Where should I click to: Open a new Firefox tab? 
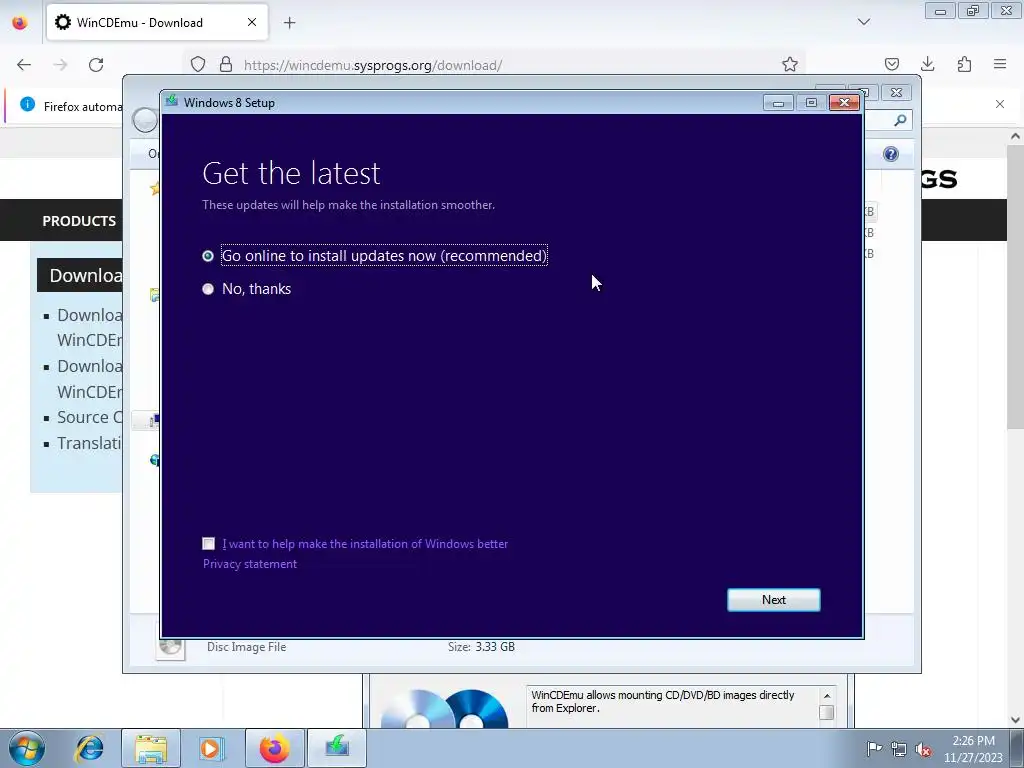[289, 23]
